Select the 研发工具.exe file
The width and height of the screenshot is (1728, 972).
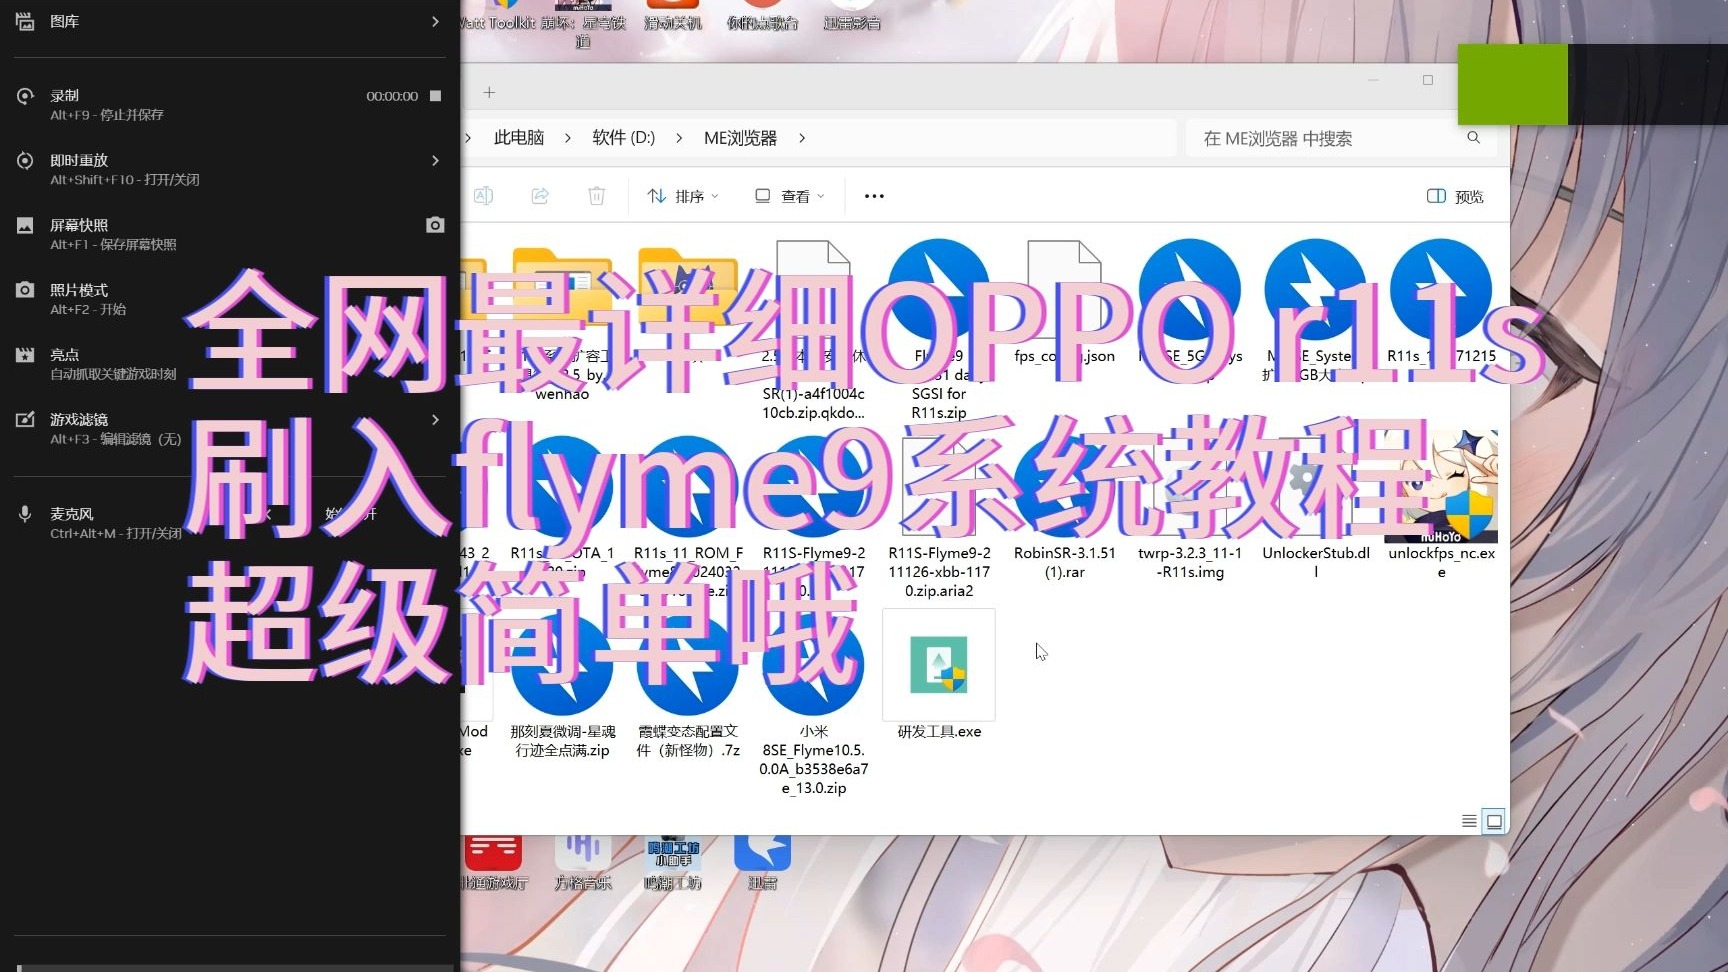click(939, 675)
